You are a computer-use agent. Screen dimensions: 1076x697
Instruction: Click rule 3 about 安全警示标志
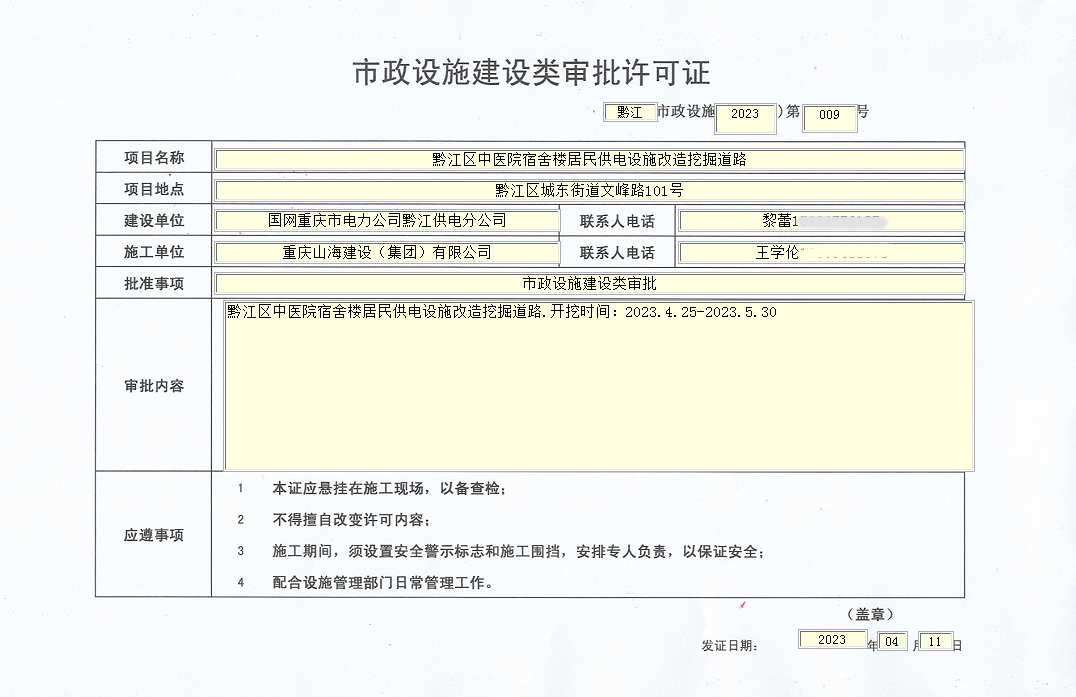[x=519, y=552]
